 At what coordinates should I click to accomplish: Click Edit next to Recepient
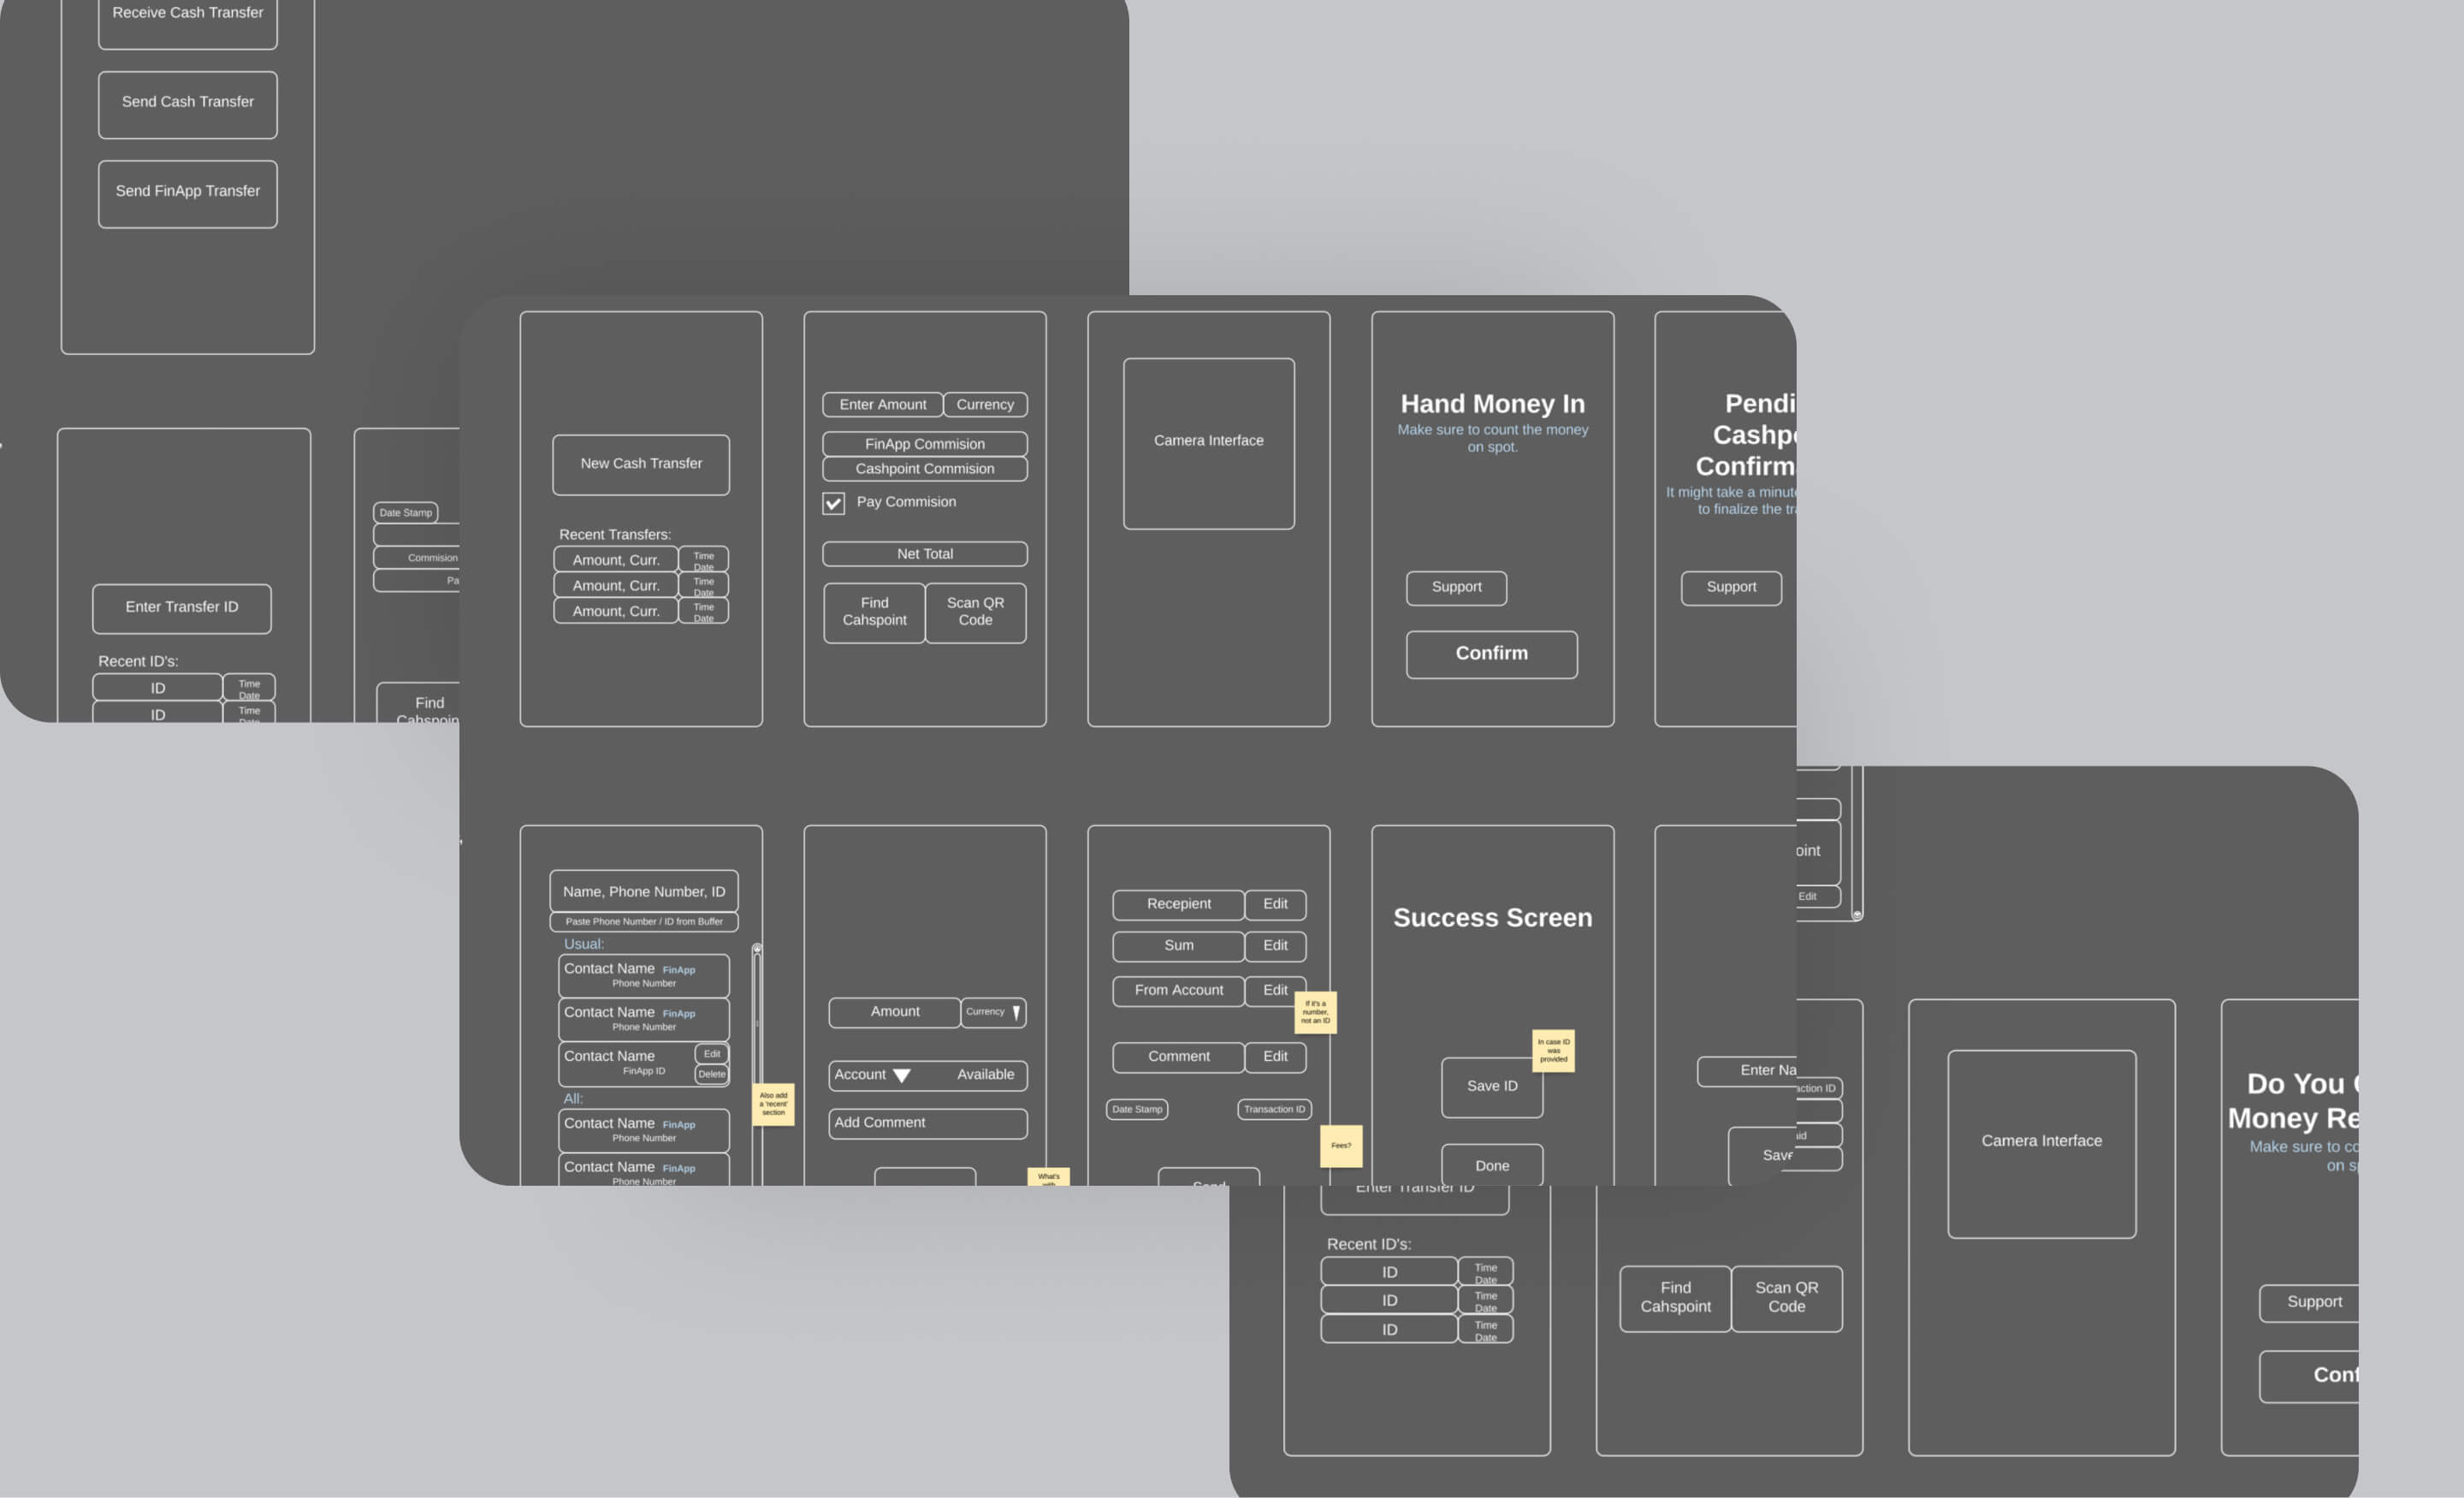point(1275,904)
